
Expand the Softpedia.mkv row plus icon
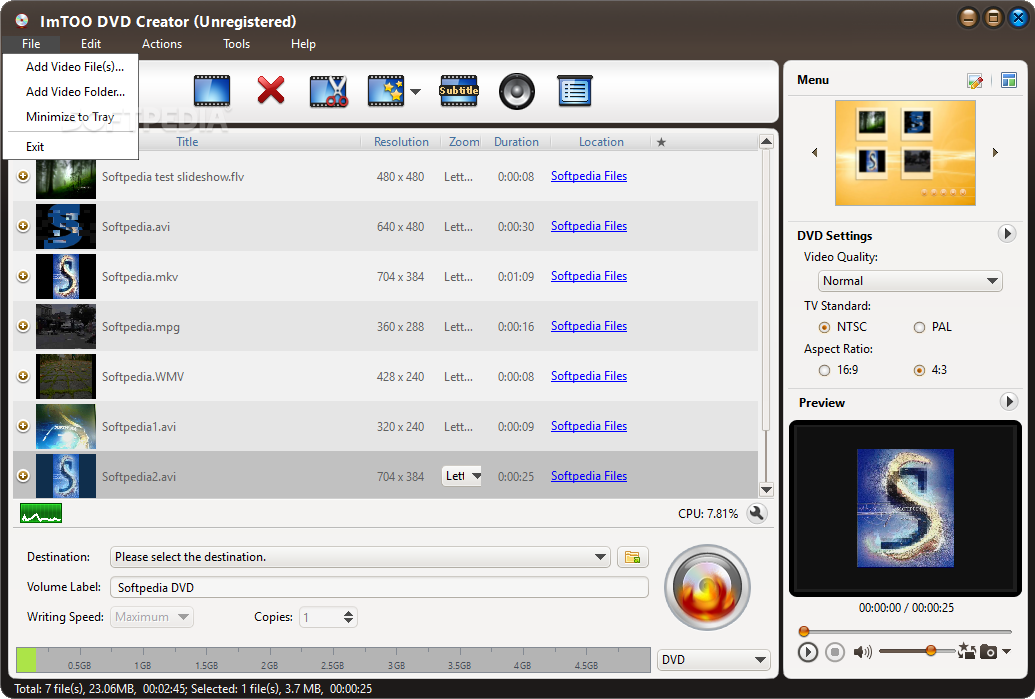click(23, 276)
